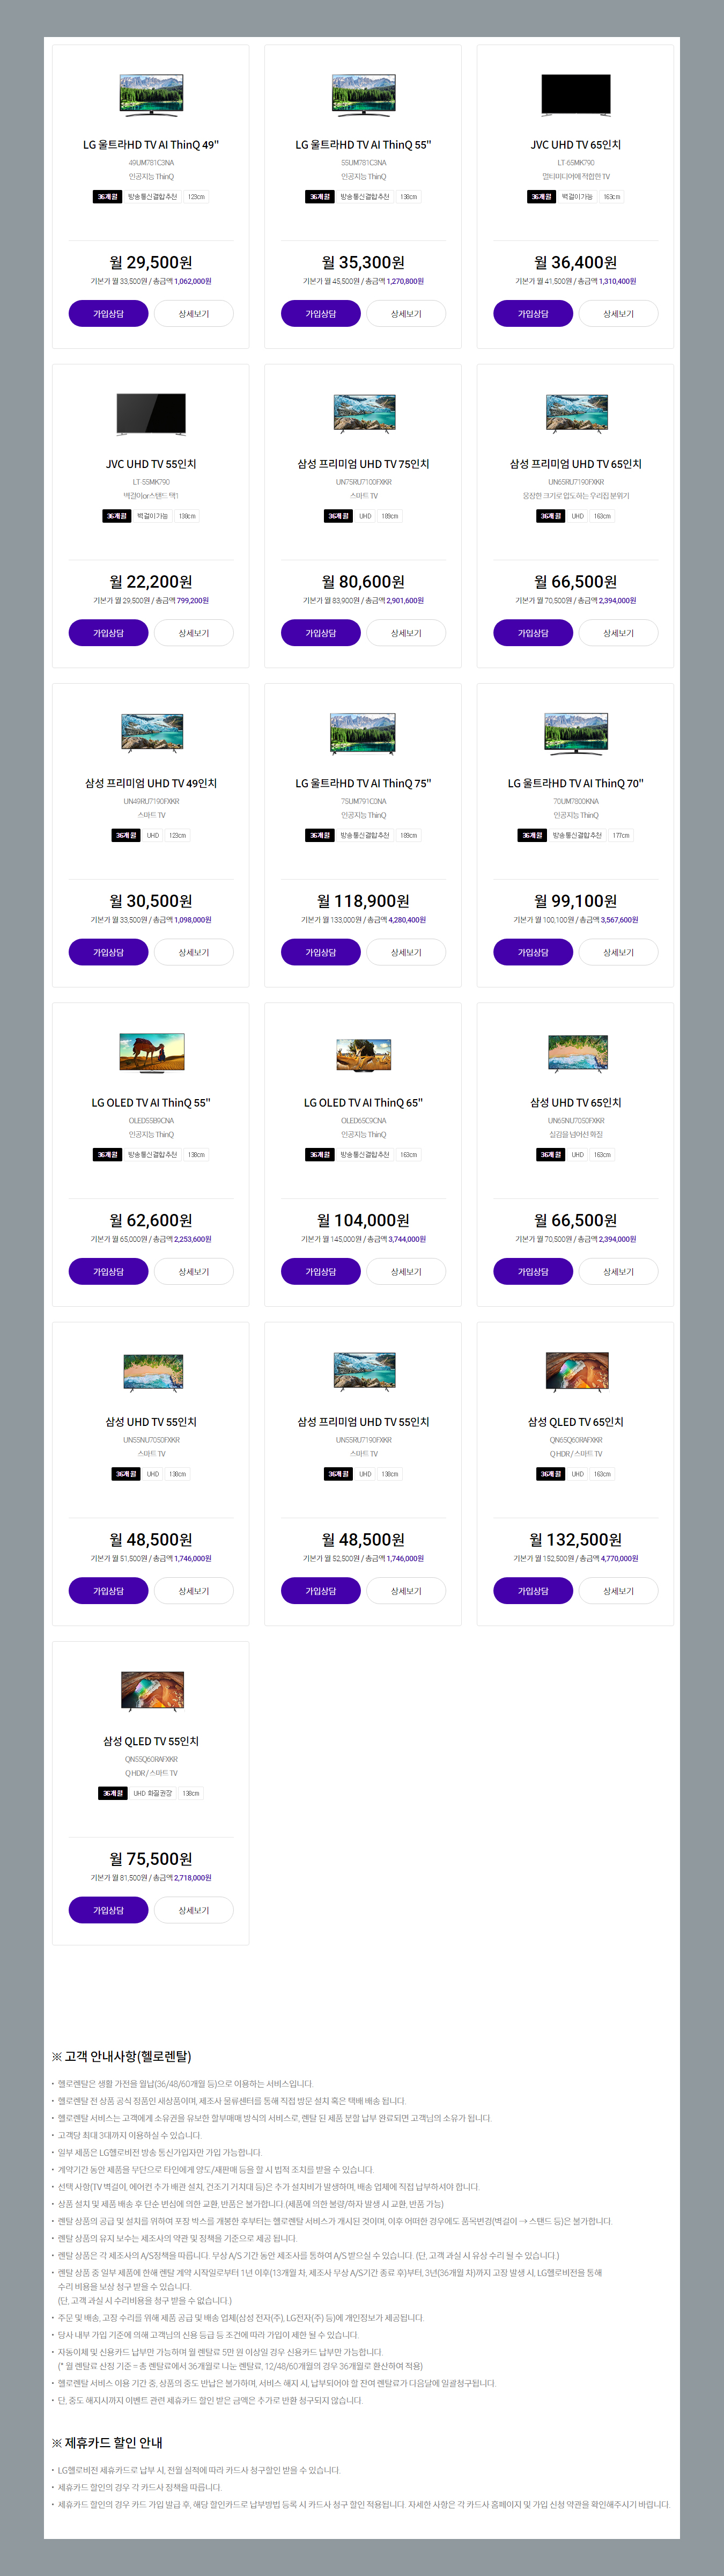Open the 삼성 프리미엄 UHD TV 55인치 product title
Image resolution: width=724 pixels, height=2576 pixels.
coord(363,1422)
